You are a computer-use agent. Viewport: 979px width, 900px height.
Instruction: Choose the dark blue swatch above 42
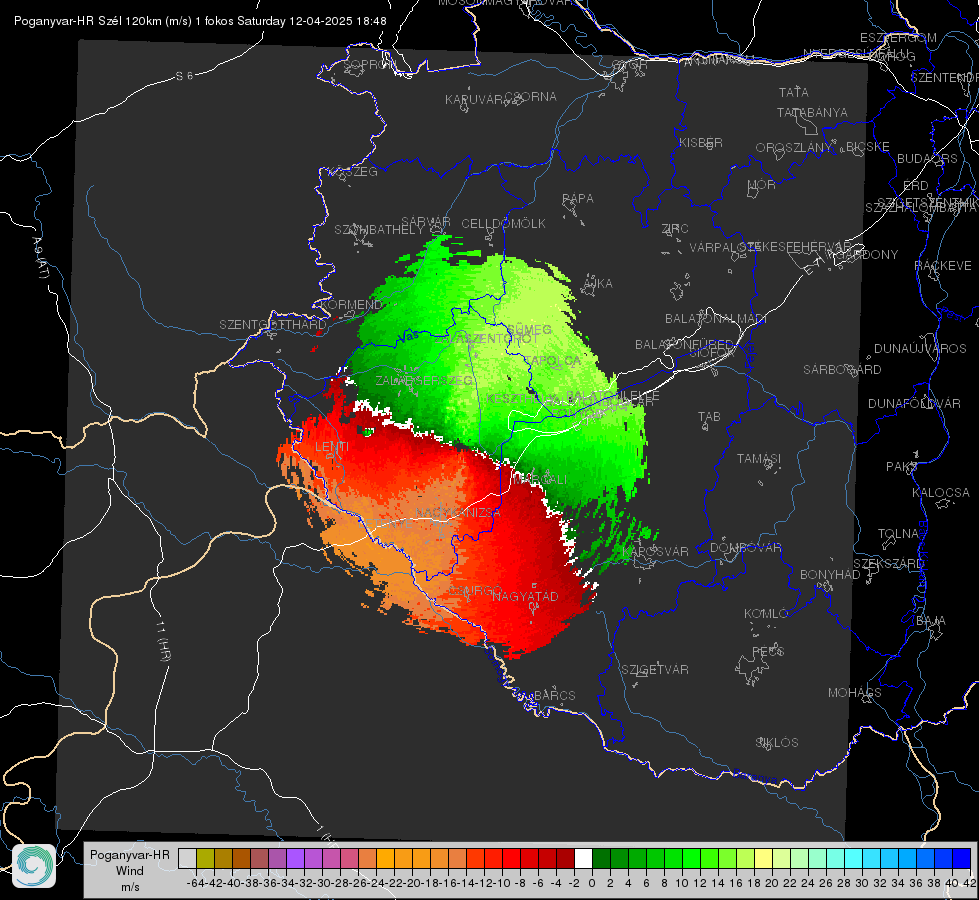(x=962, y=858)
